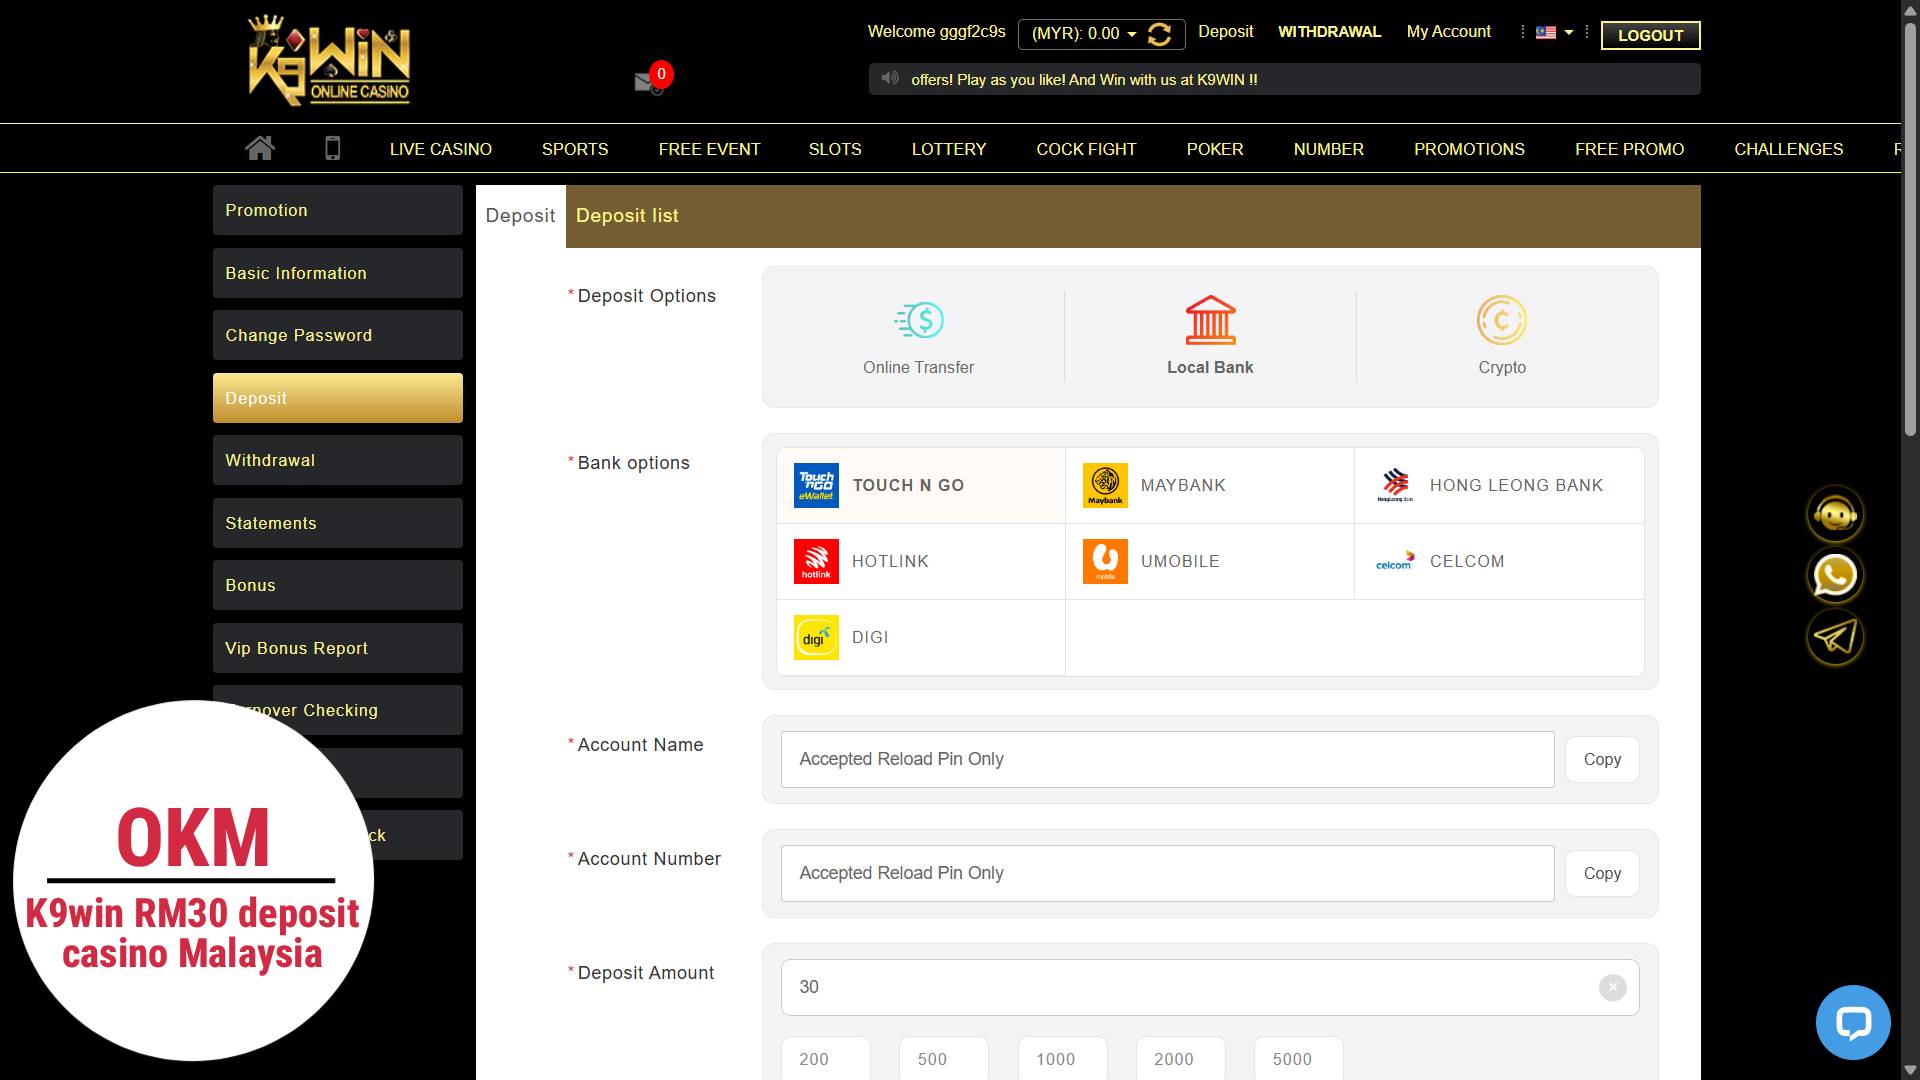Open the My Account link
This screenshot has height=1080, width=1920.
1448,32
